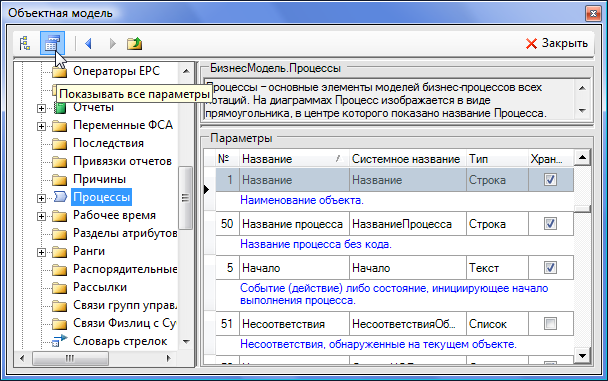This screenshot has height=381, width=608.
Task: Click the tree view icon in toolbar
Action: [x=25, y=43]
